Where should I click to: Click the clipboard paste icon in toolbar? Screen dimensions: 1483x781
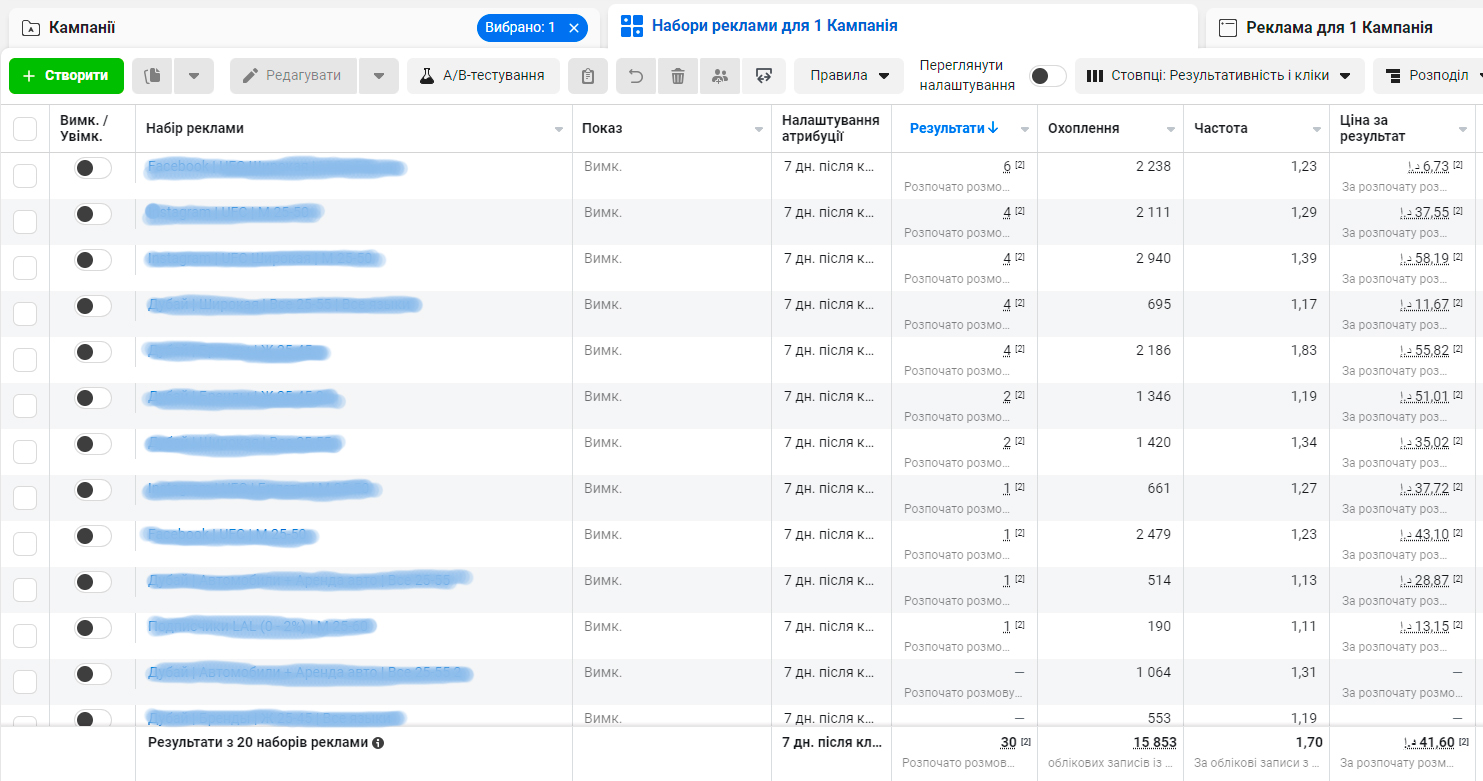[588, 76]
